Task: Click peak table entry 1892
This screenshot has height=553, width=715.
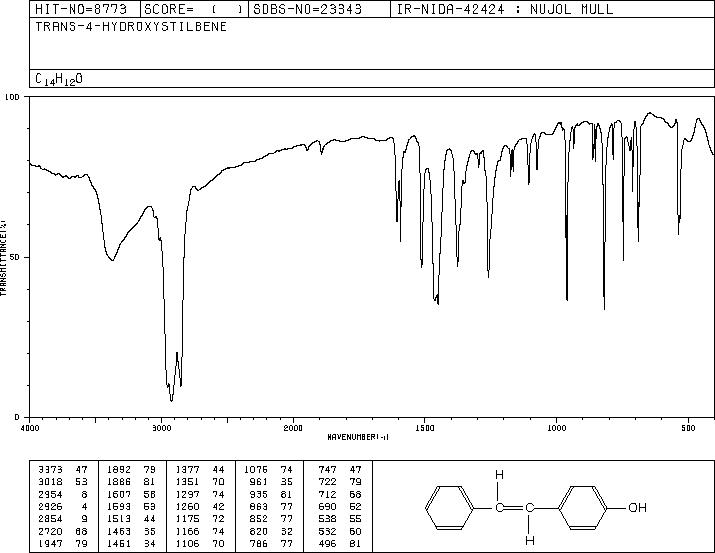Action: click(119, 470)
